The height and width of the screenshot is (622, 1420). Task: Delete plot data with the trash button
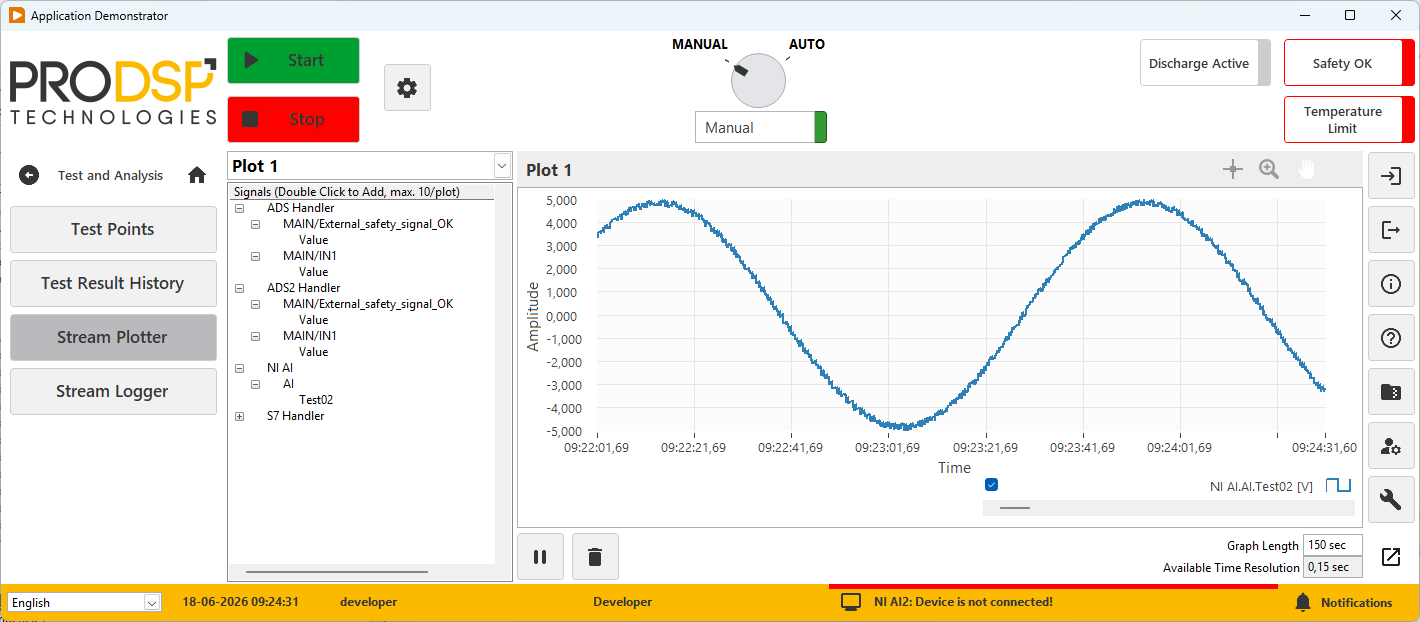tap(595, 557)
